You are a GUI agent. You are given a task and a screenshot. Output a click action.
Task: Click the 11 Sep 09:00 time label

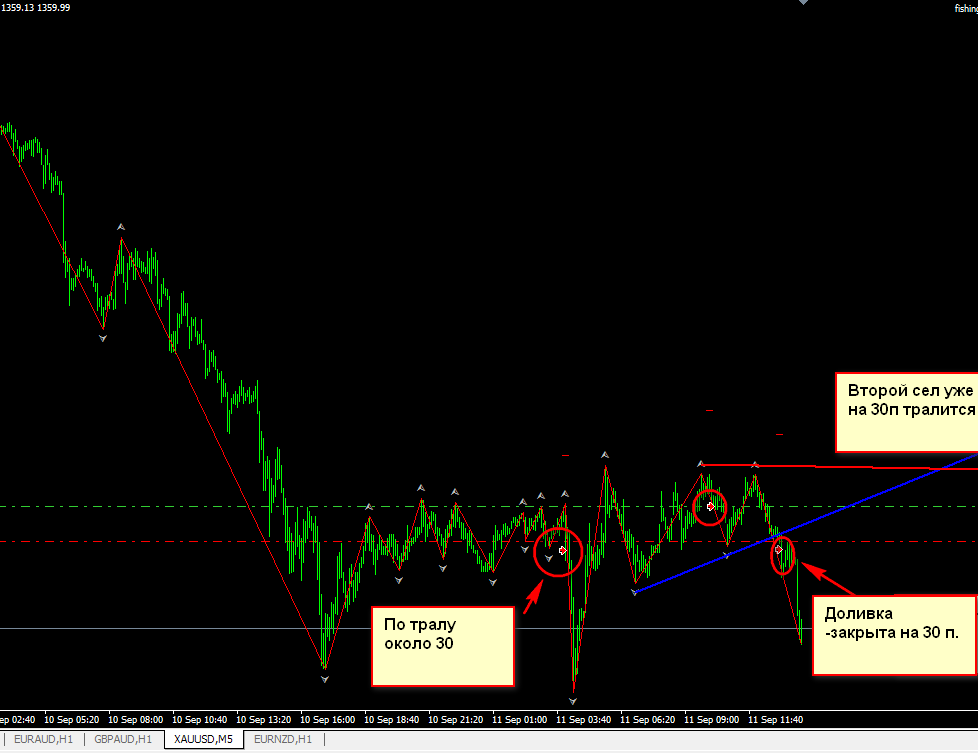712,719
